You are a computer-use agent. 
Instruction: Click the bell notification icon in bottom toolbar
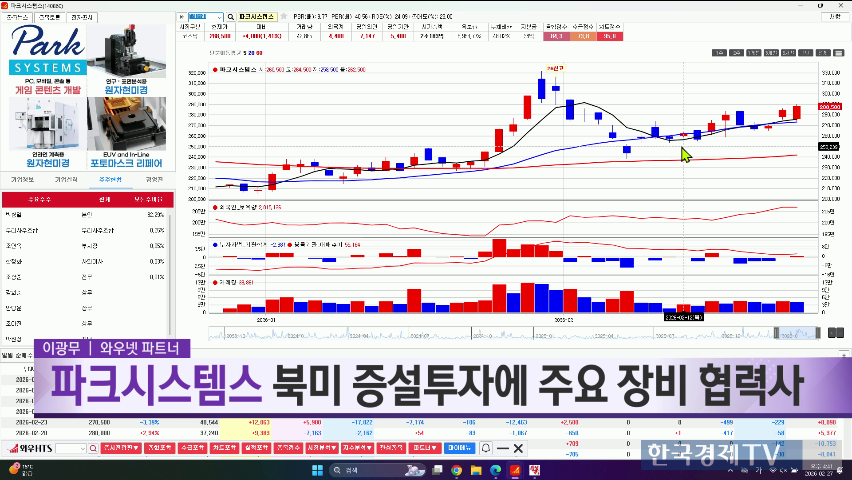pos(487,448)
